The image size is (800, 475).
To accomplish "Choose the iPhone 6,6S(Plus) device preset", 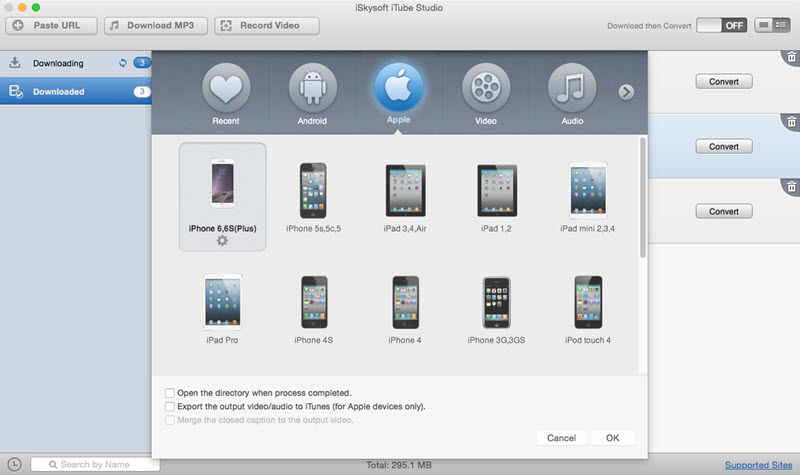I will [x=222, y=196].
